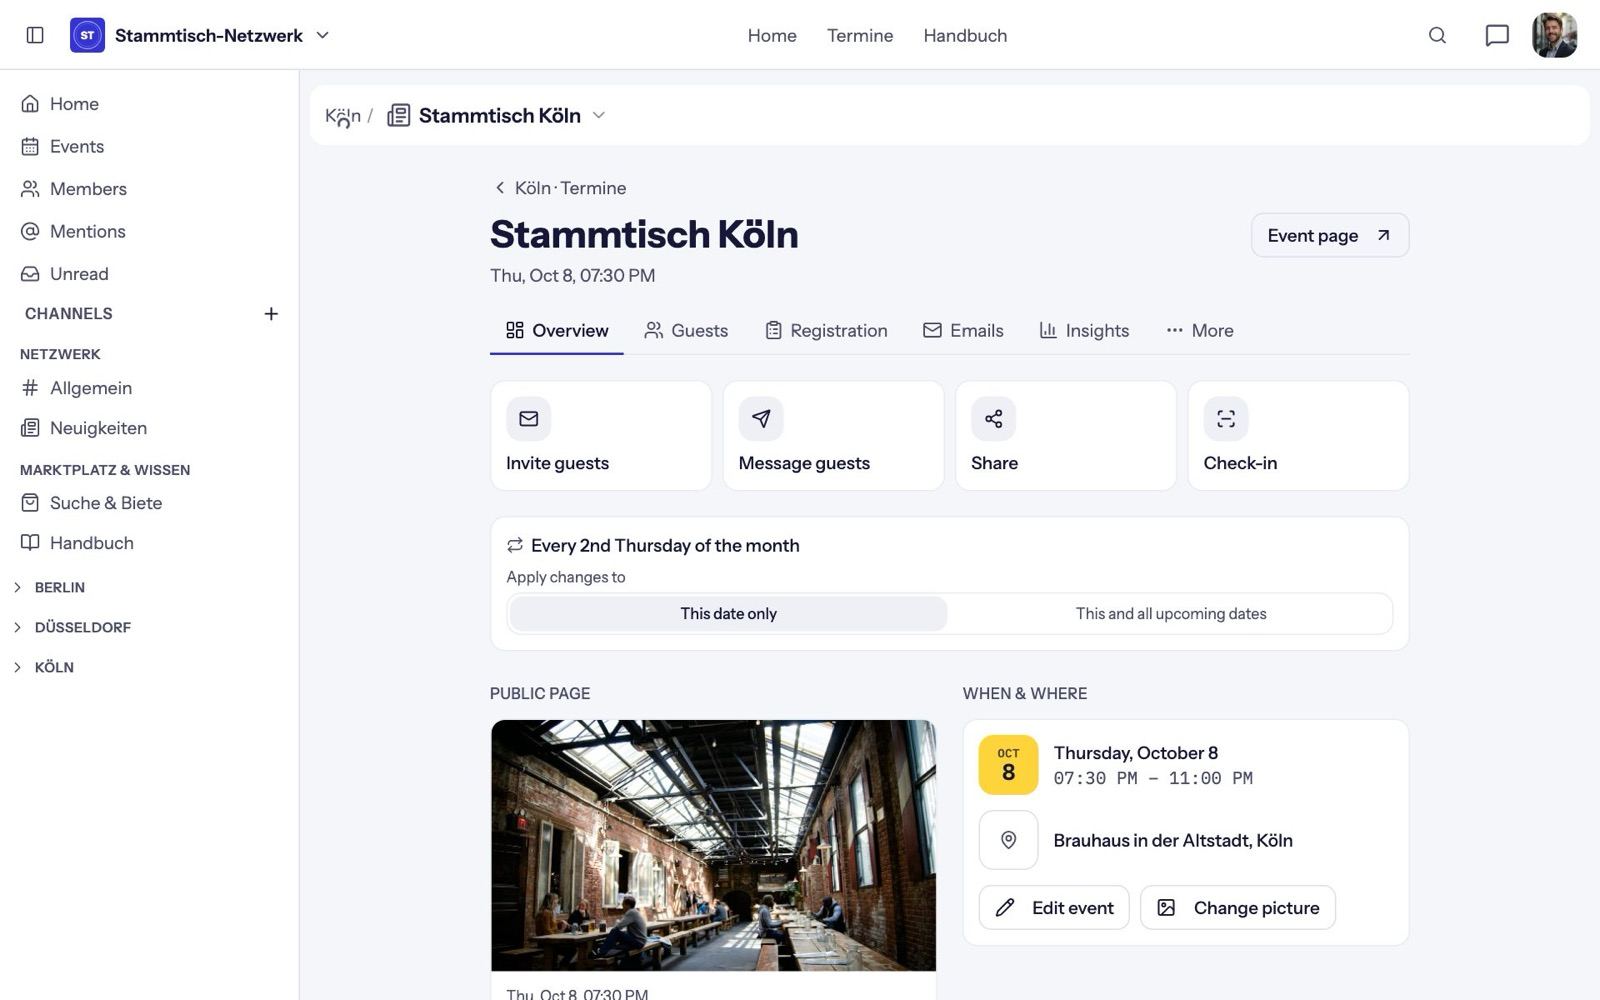Click the Share nodes icon

point(993,419)
